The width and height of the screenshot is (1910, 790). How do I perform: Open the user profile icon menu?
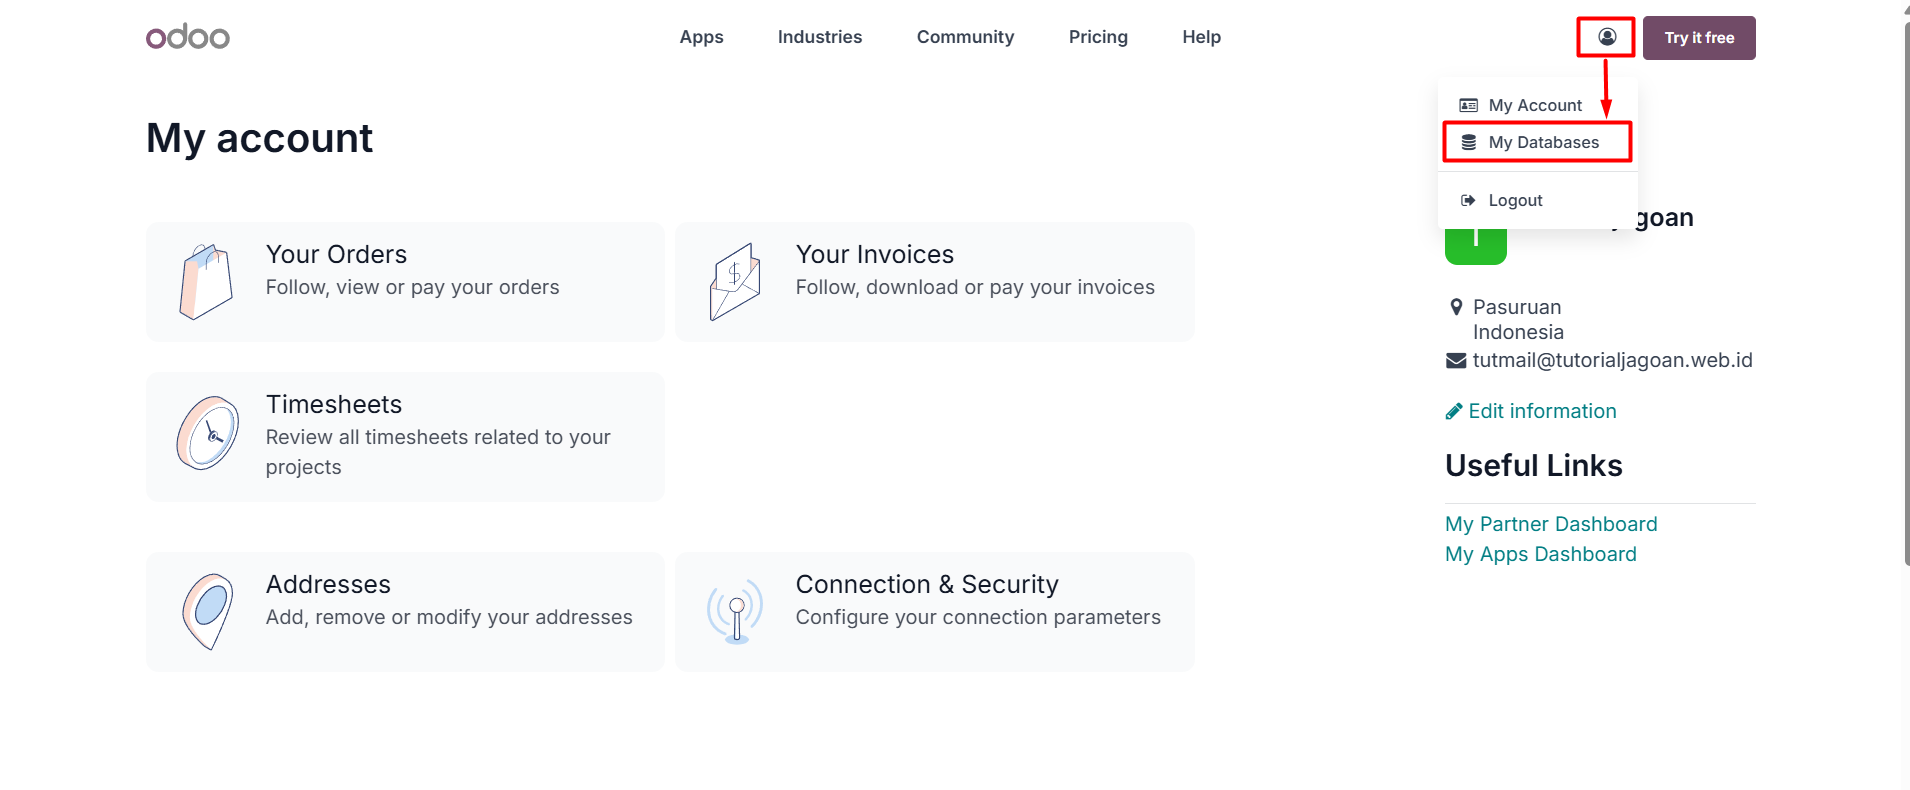pos(1607,37)
